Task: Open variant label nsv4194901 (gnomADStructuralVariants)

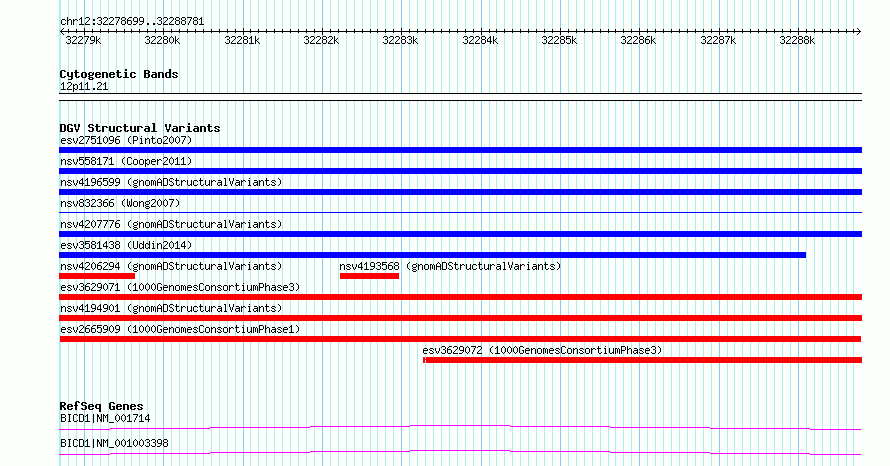Action: [171, 308]
